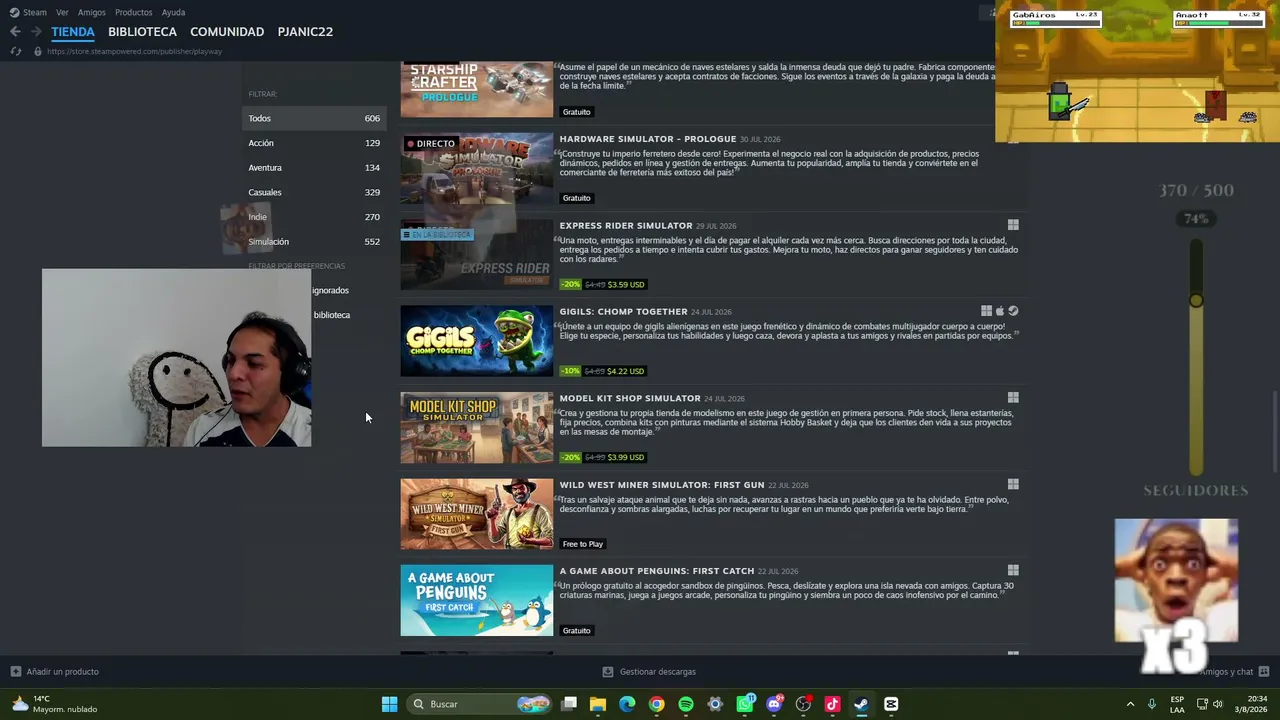The width and height of the screenshot is (1280, 720).
Task: Open WhatsApp from the taskbar
Action: pyautogui.click(x=745, y=704)
